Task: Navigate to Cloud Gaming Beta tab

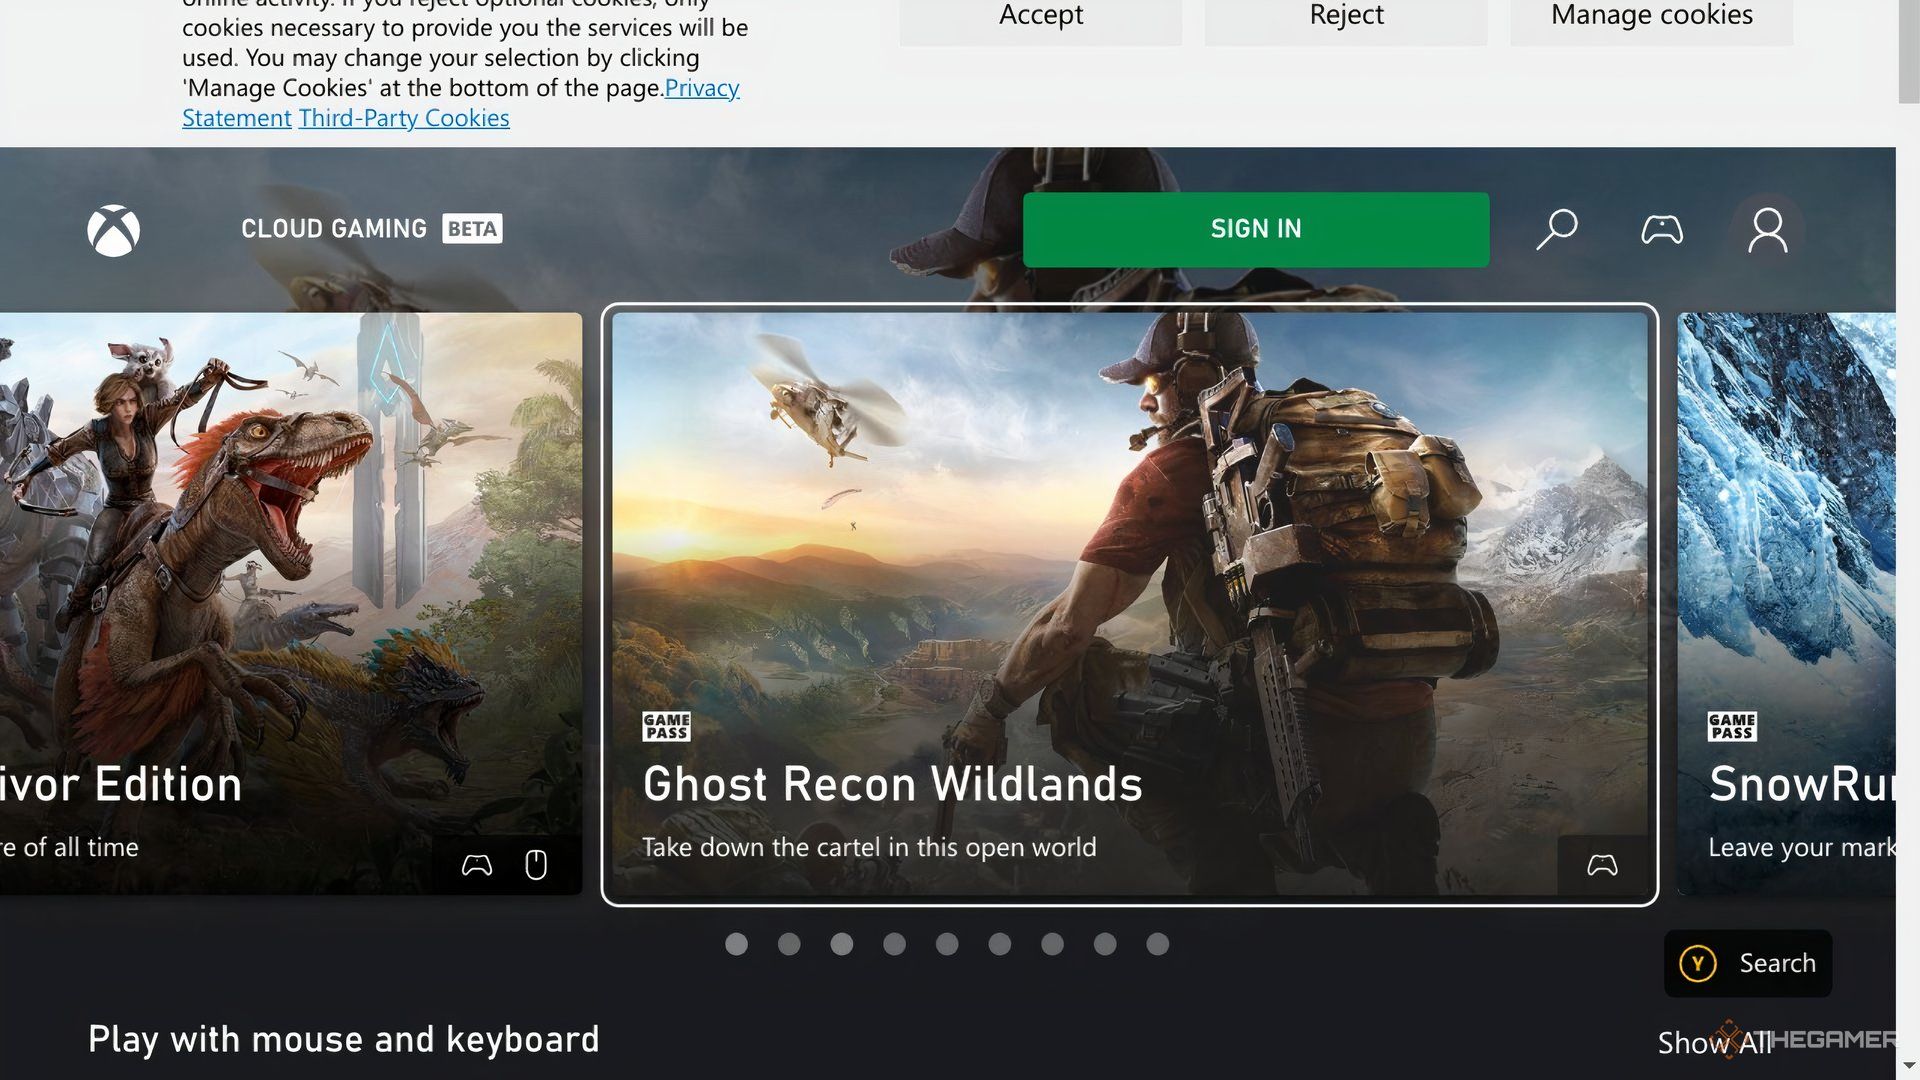Action: pyautogui.click(x=369, y=228)
